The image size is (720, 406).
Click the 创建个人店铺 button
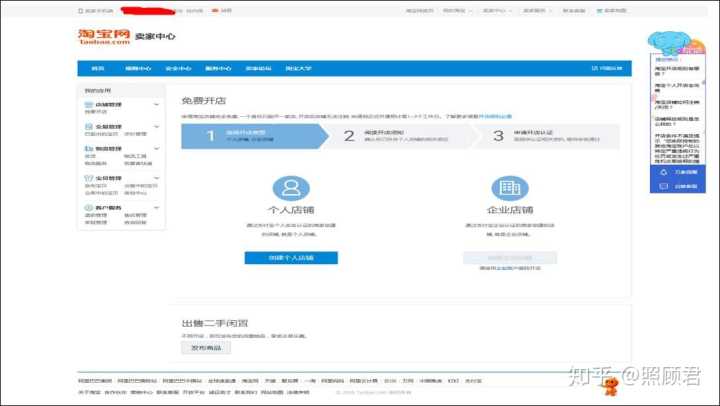tap(290, 258)
